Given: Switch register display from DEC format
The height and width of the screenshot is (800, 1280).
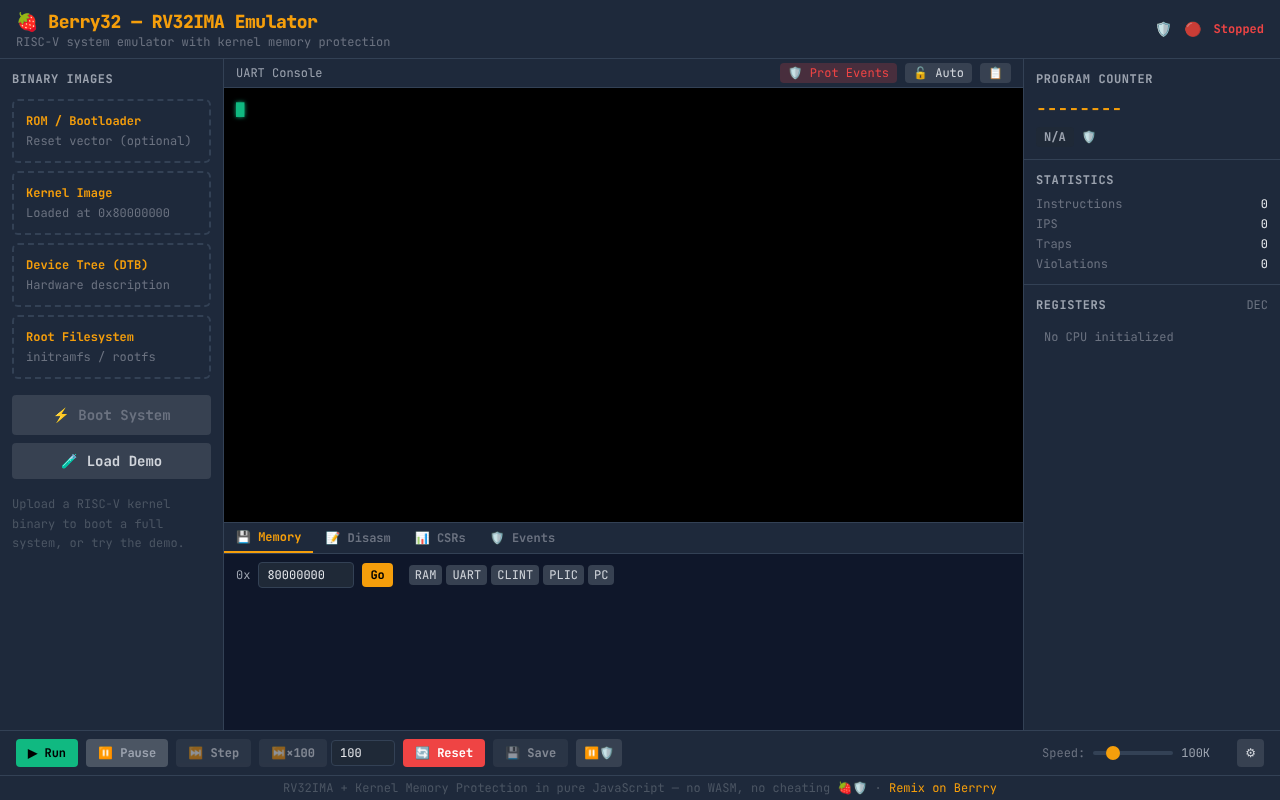Looking at the screenshot, I should coord(1257,305).
